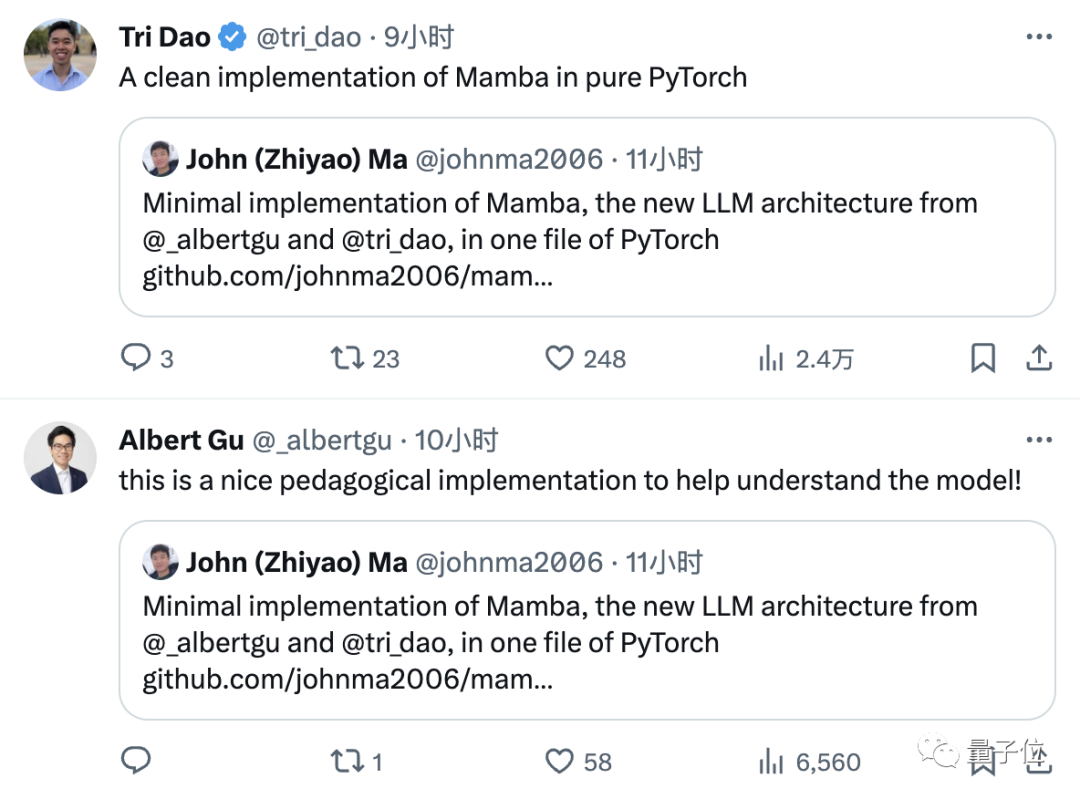
Task: Open the @tri_dao handle link
Action: pyautogui.click(x=309, y=38)
